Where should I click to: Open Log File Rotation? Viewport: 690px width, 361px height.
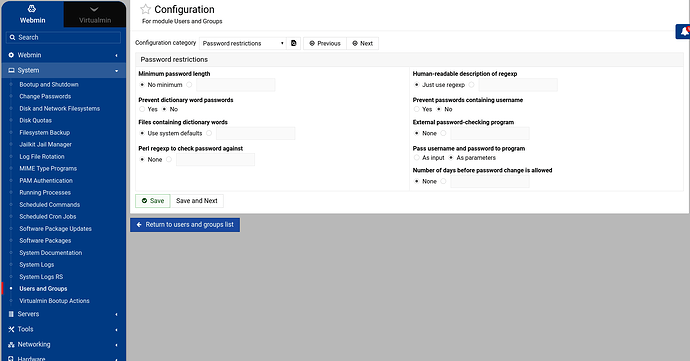point(42,156)
